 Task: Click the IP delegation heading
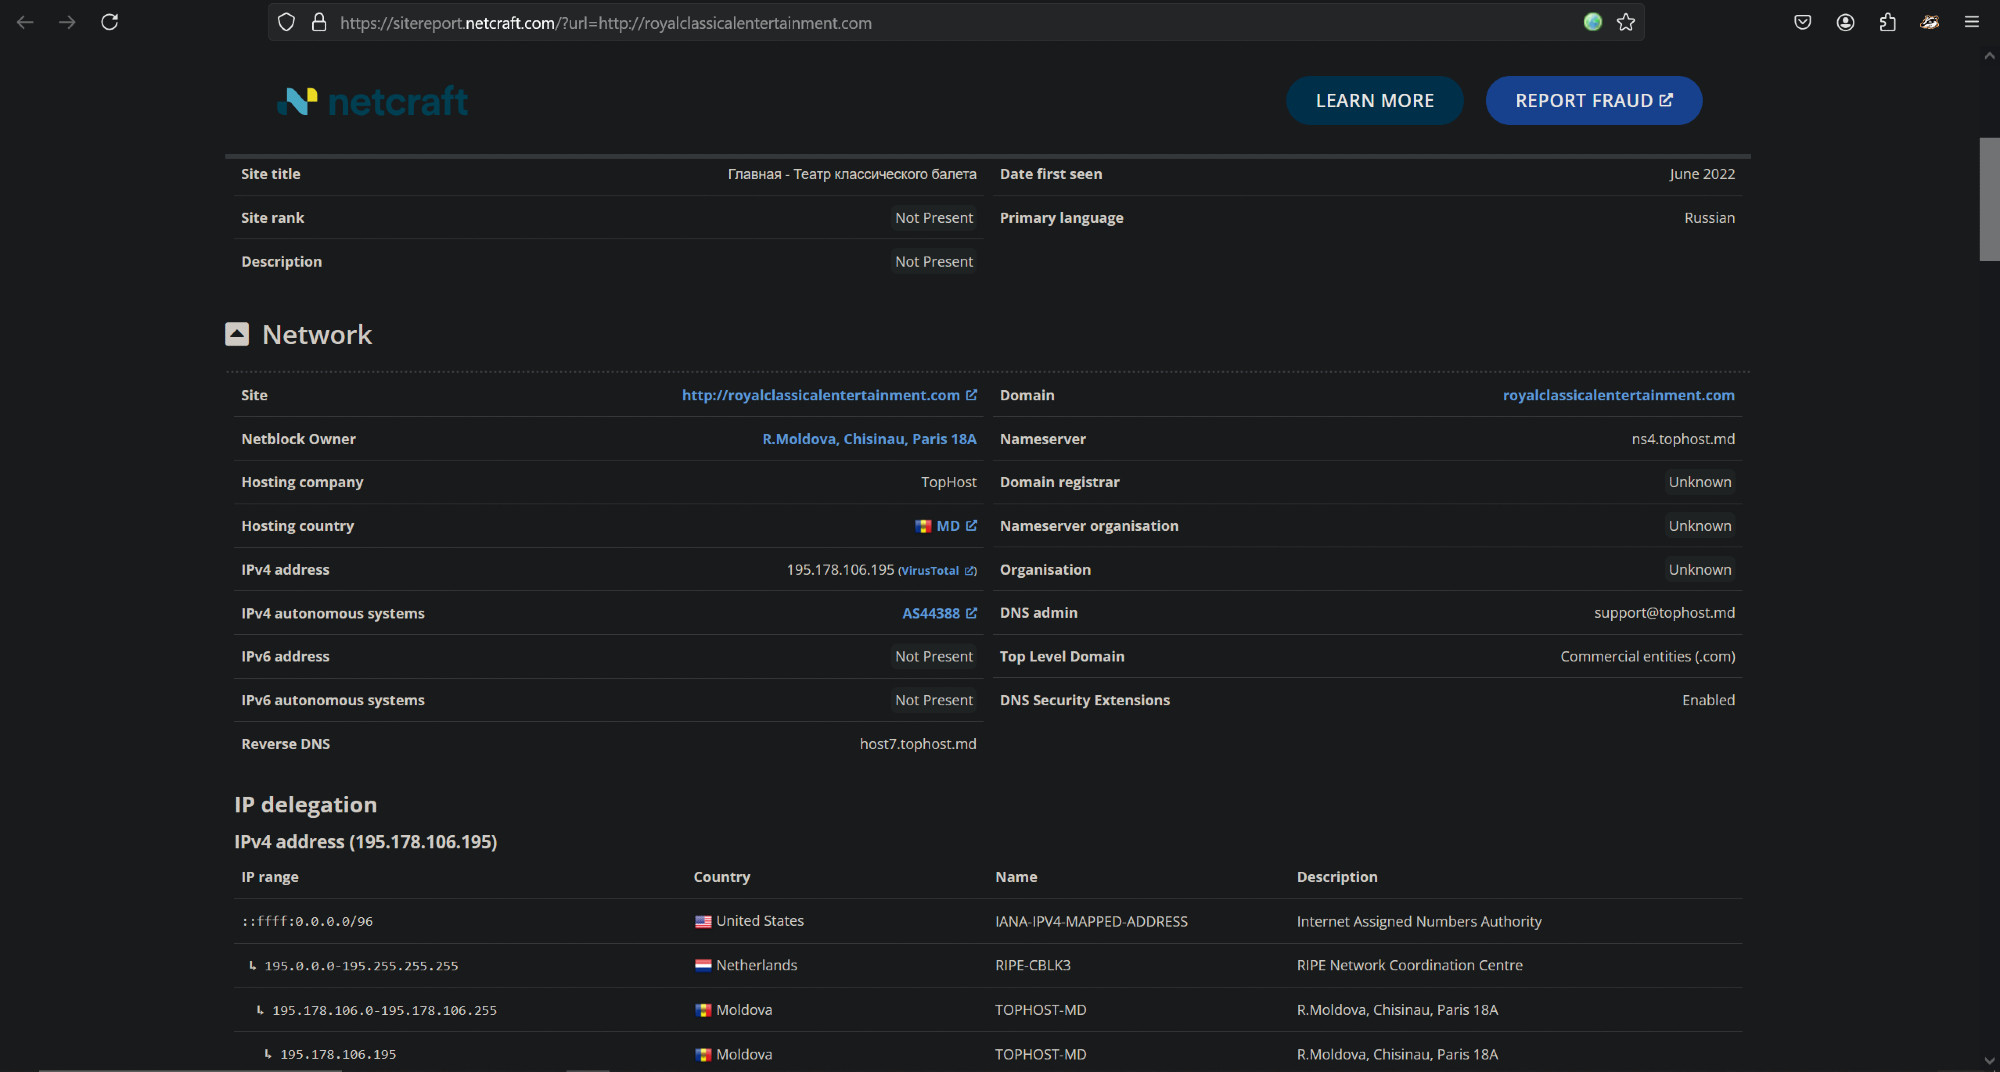click(306, 805)
